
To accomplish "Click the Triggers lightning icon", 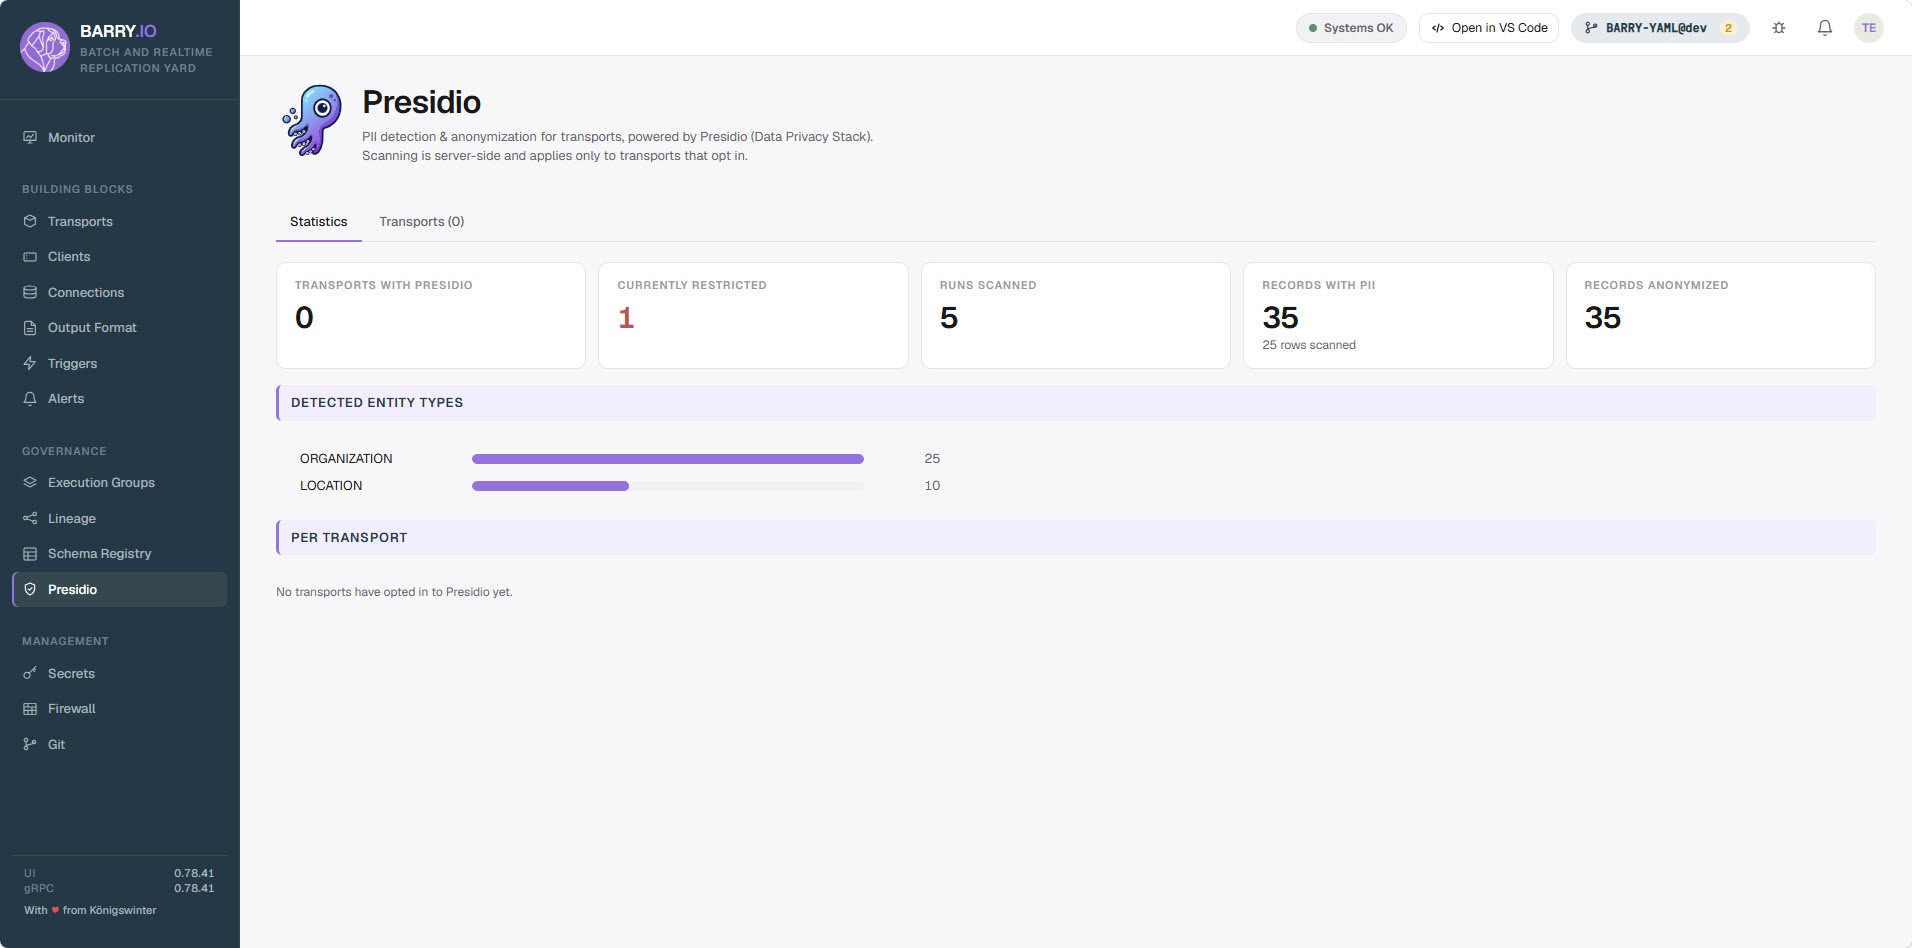I will tap(30, 363).
